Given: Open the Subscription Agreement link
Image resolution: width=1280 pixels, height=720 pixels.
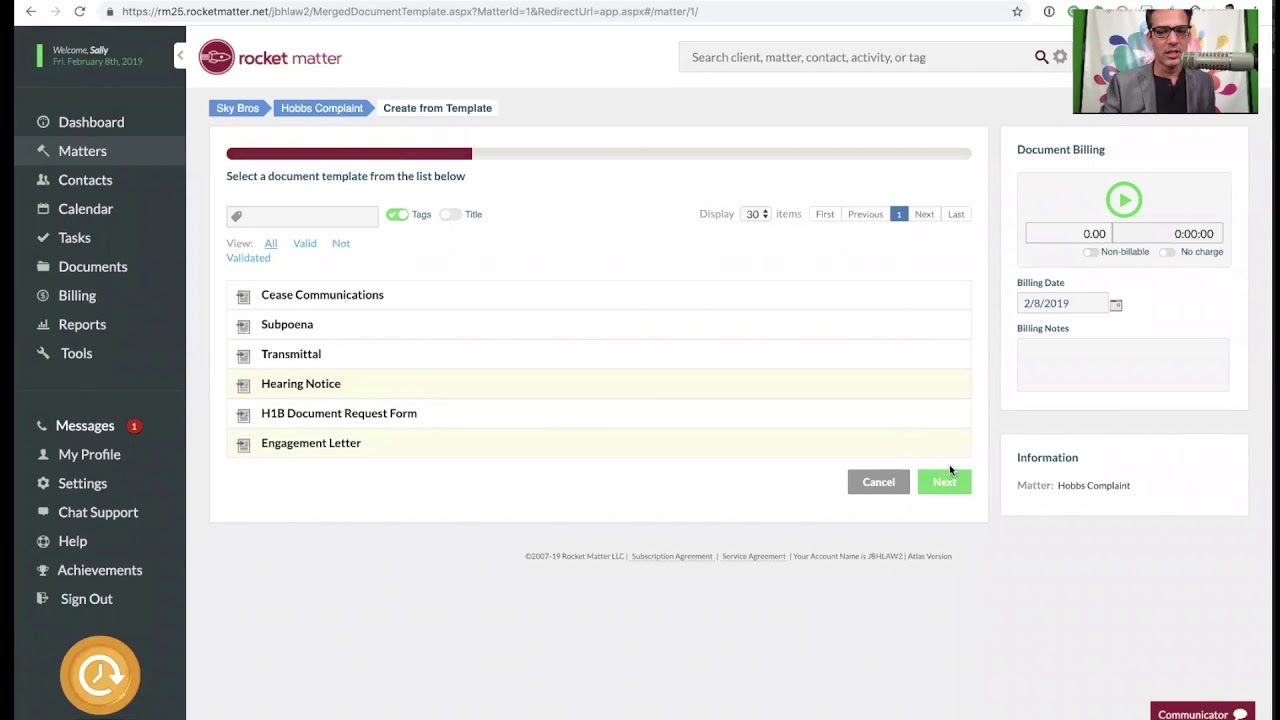Looking at the screenshot, I should 672,556.
